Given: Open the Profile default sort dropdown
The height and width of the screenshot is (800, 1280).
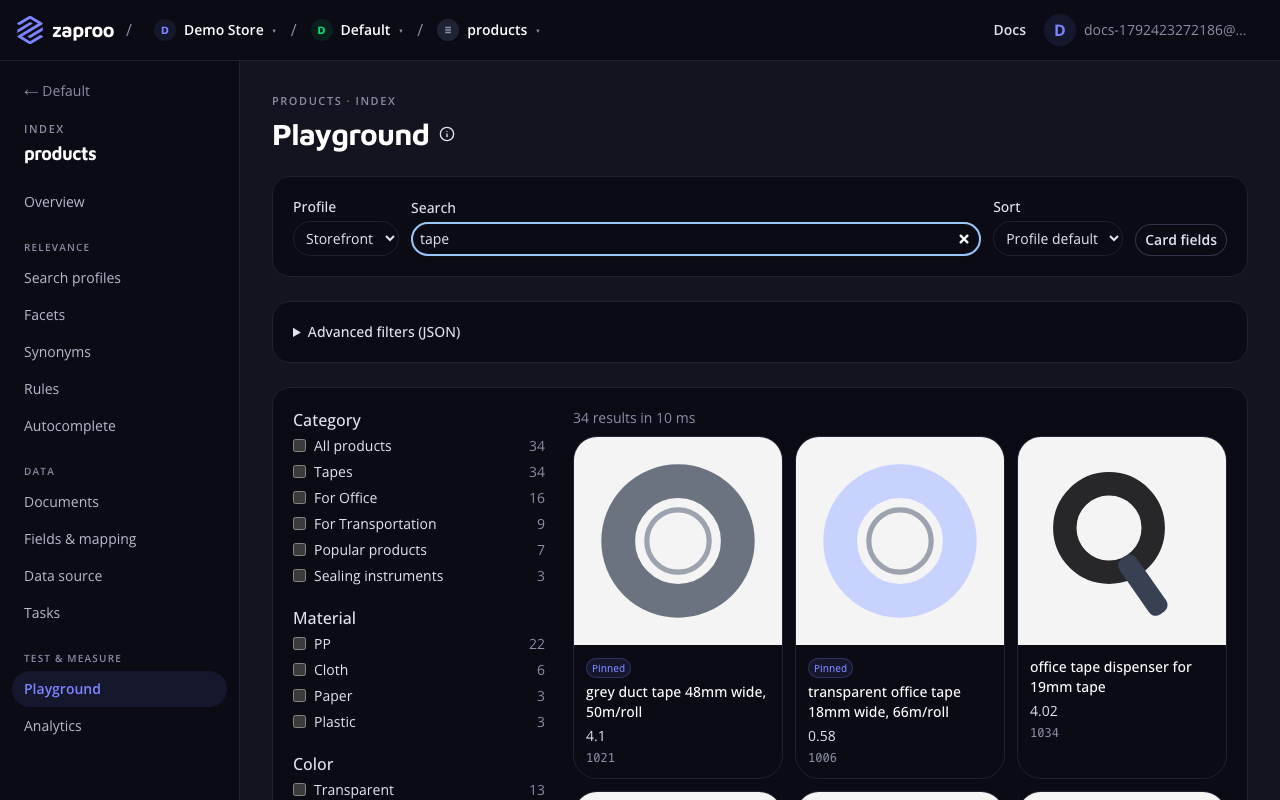Looking at the screenshot, I should tap(1058, 239).
